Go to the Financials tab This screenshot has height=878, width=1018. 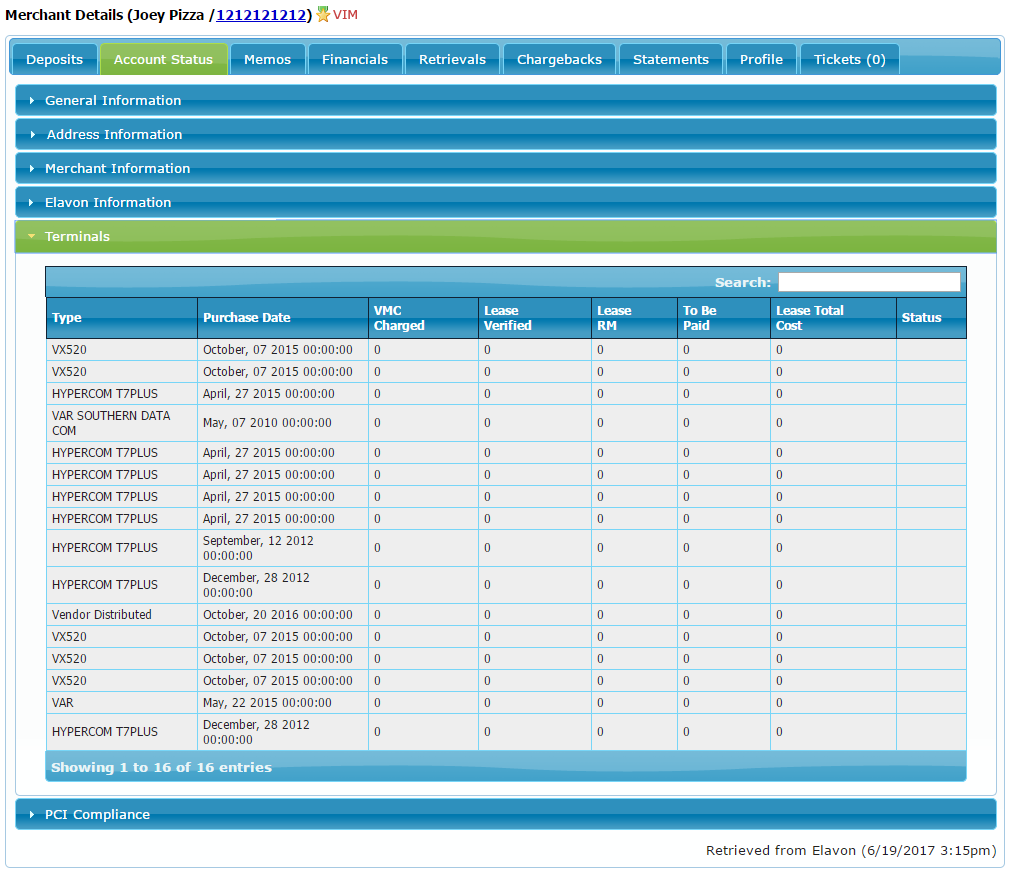coord(354,59)
